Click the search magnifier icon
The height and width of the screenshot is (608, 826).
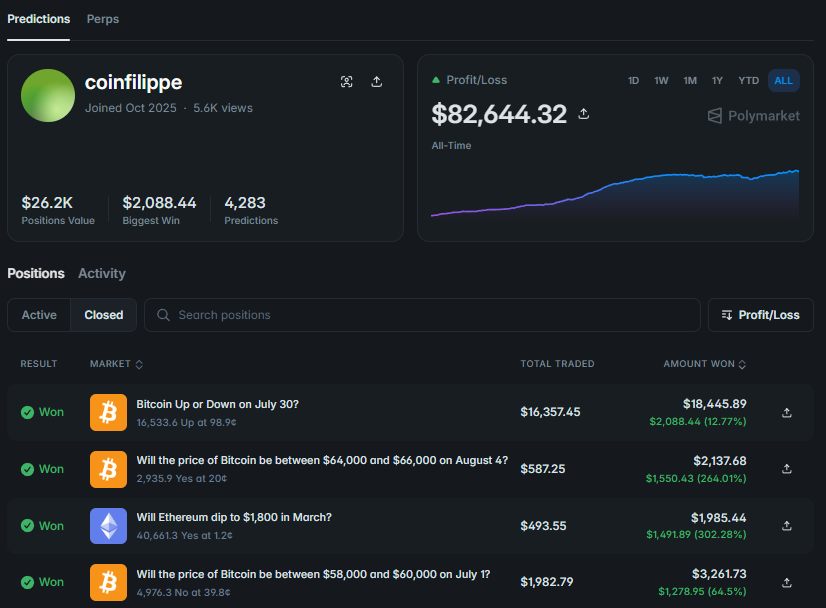click(163, 315)
